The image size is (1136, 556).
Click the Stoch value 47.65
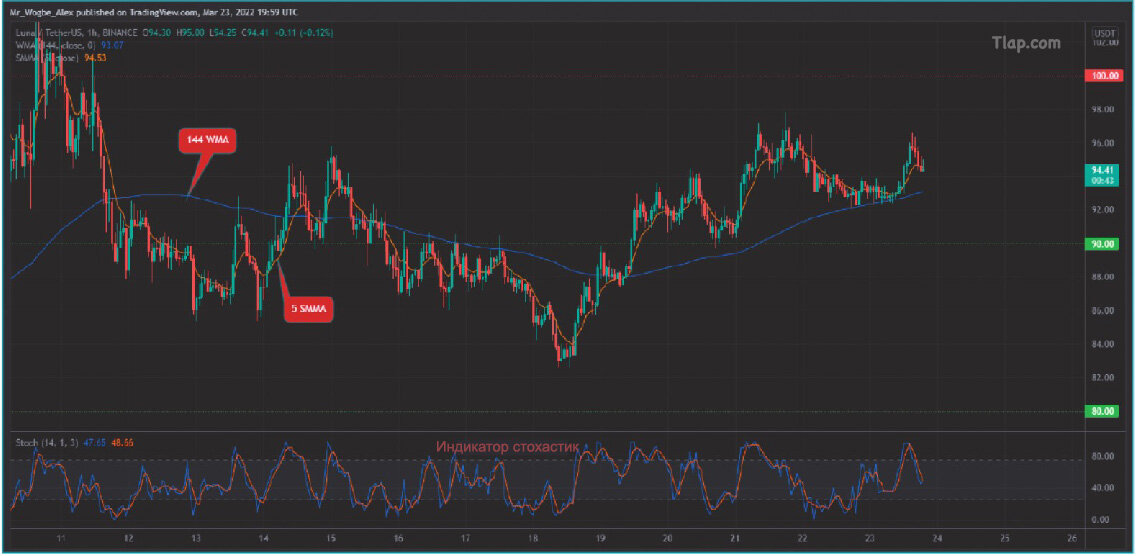point(95,442)
